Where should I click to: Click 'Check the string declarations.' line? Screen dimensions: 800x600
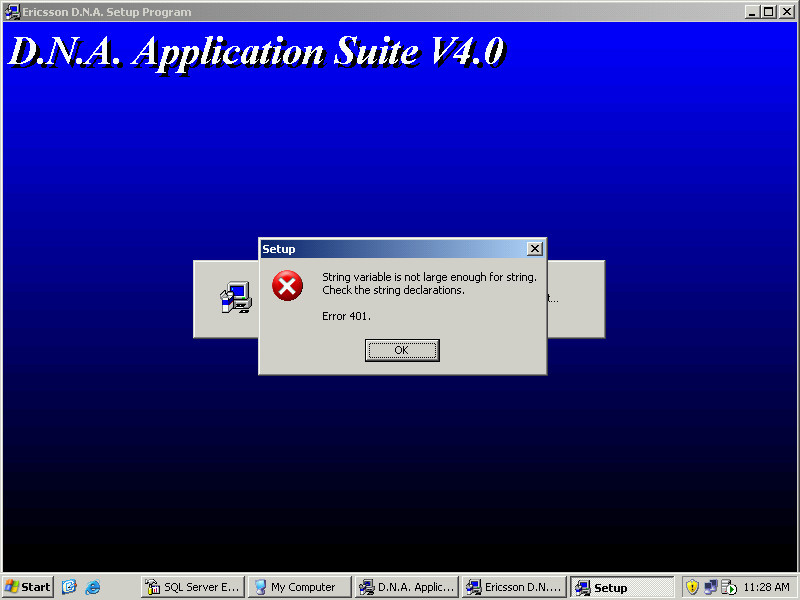pos(393,290)
